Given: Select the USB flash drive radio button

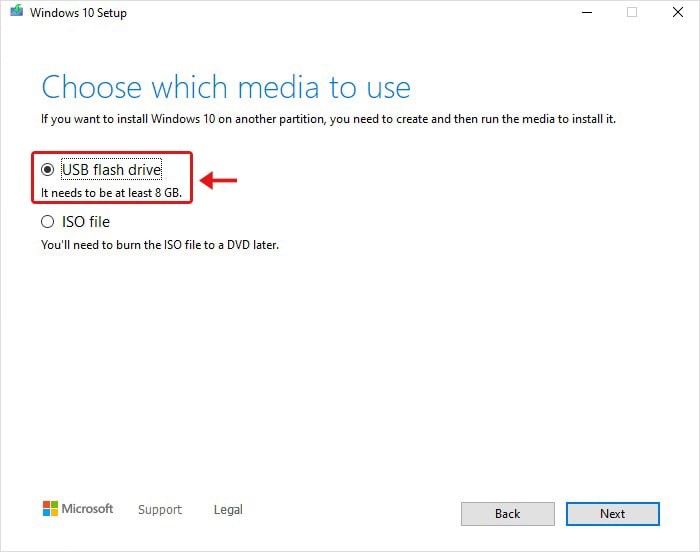Looking at the screenshot, I should click(48, 170).
